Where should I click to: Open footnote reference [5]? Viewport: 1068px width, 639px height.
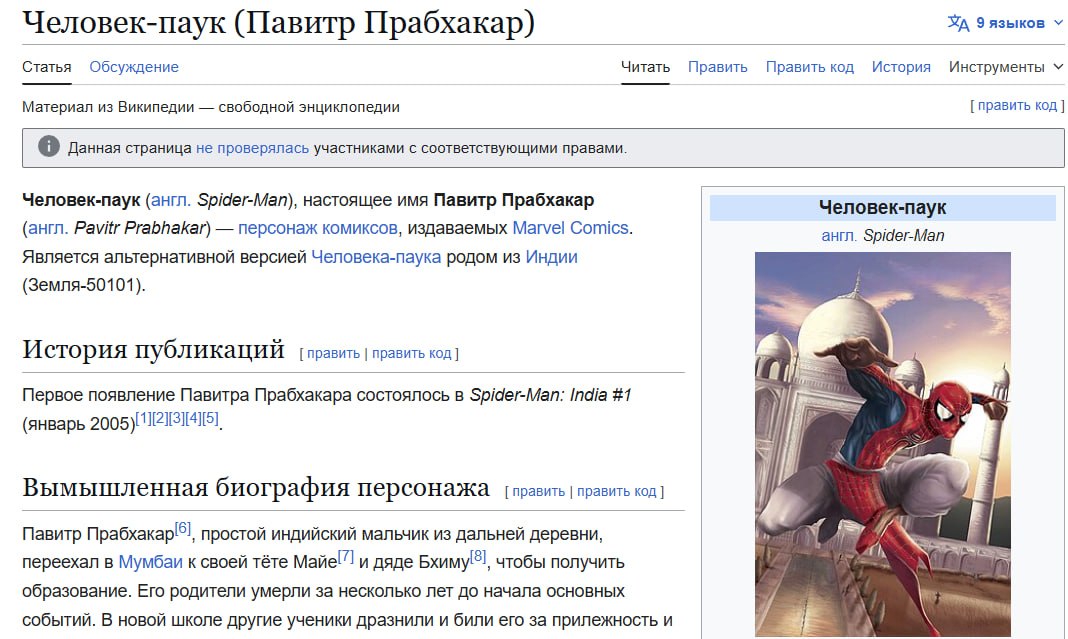(210, 418)
